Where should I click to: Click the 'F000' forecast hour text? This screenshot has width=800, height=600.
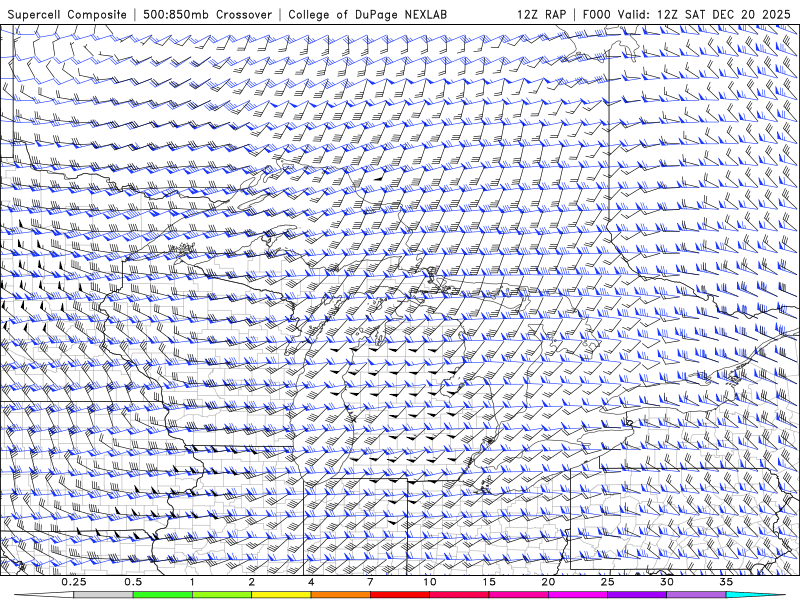pos(597,14)
